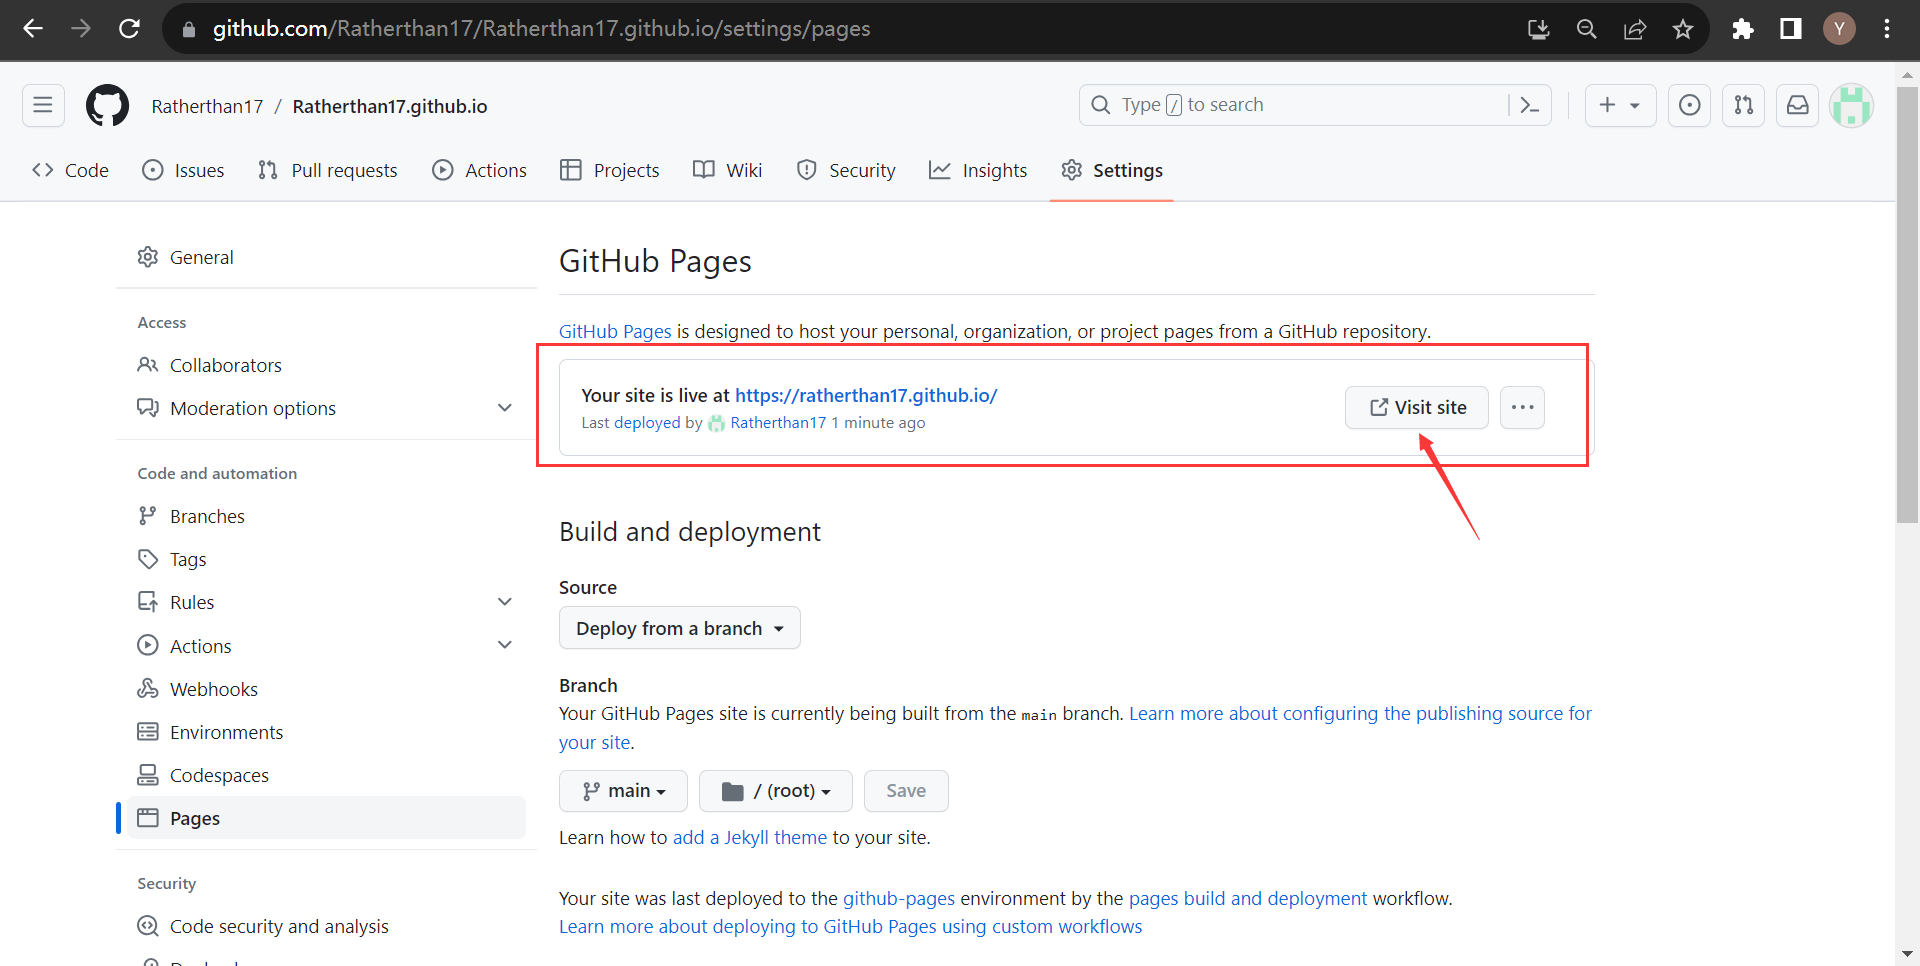Open General settings in sidebar
The width and height of the screenshot is (1920, 966).
(x=326, y=257)
